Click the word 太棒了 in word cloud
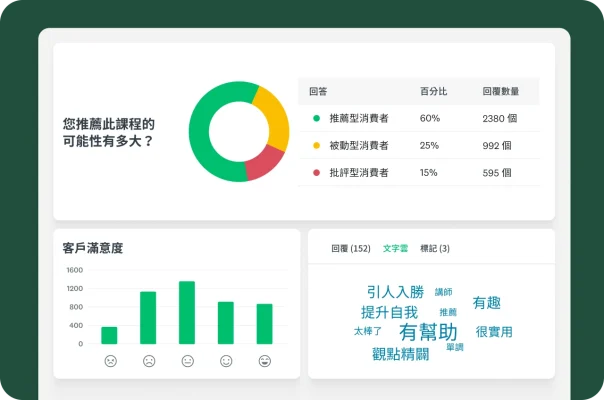 pyautogui.click(x=368, y=331)
